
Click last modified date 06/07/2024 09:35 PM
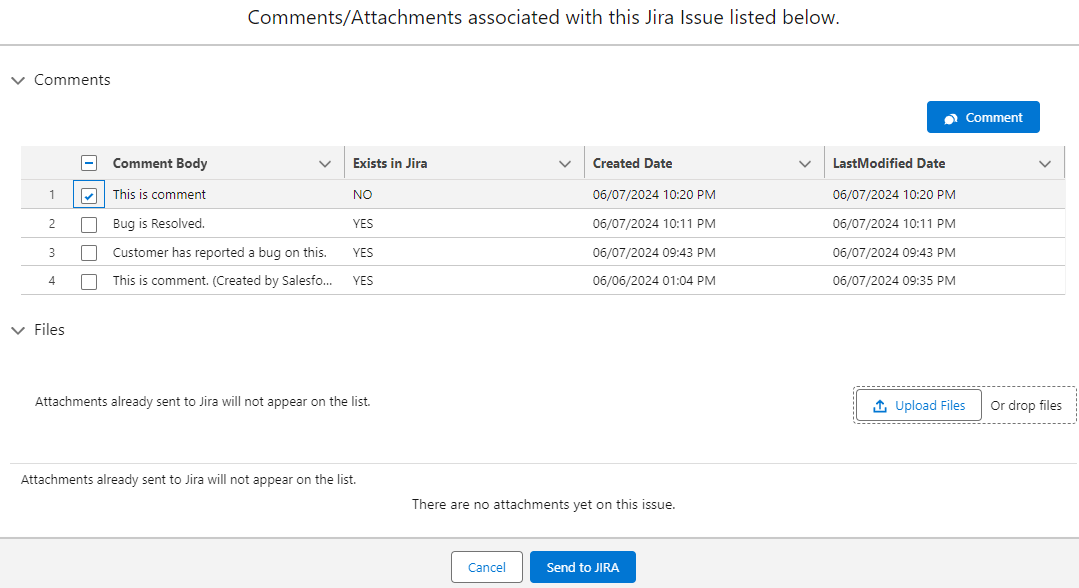[x=894, y=281]
